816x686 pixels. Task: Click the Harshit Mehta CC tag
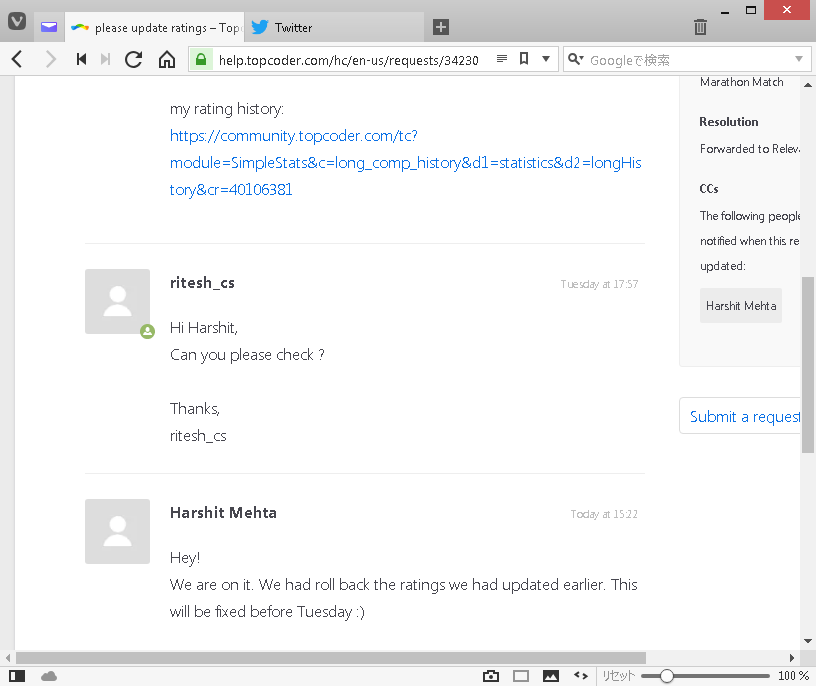(741, 306)
